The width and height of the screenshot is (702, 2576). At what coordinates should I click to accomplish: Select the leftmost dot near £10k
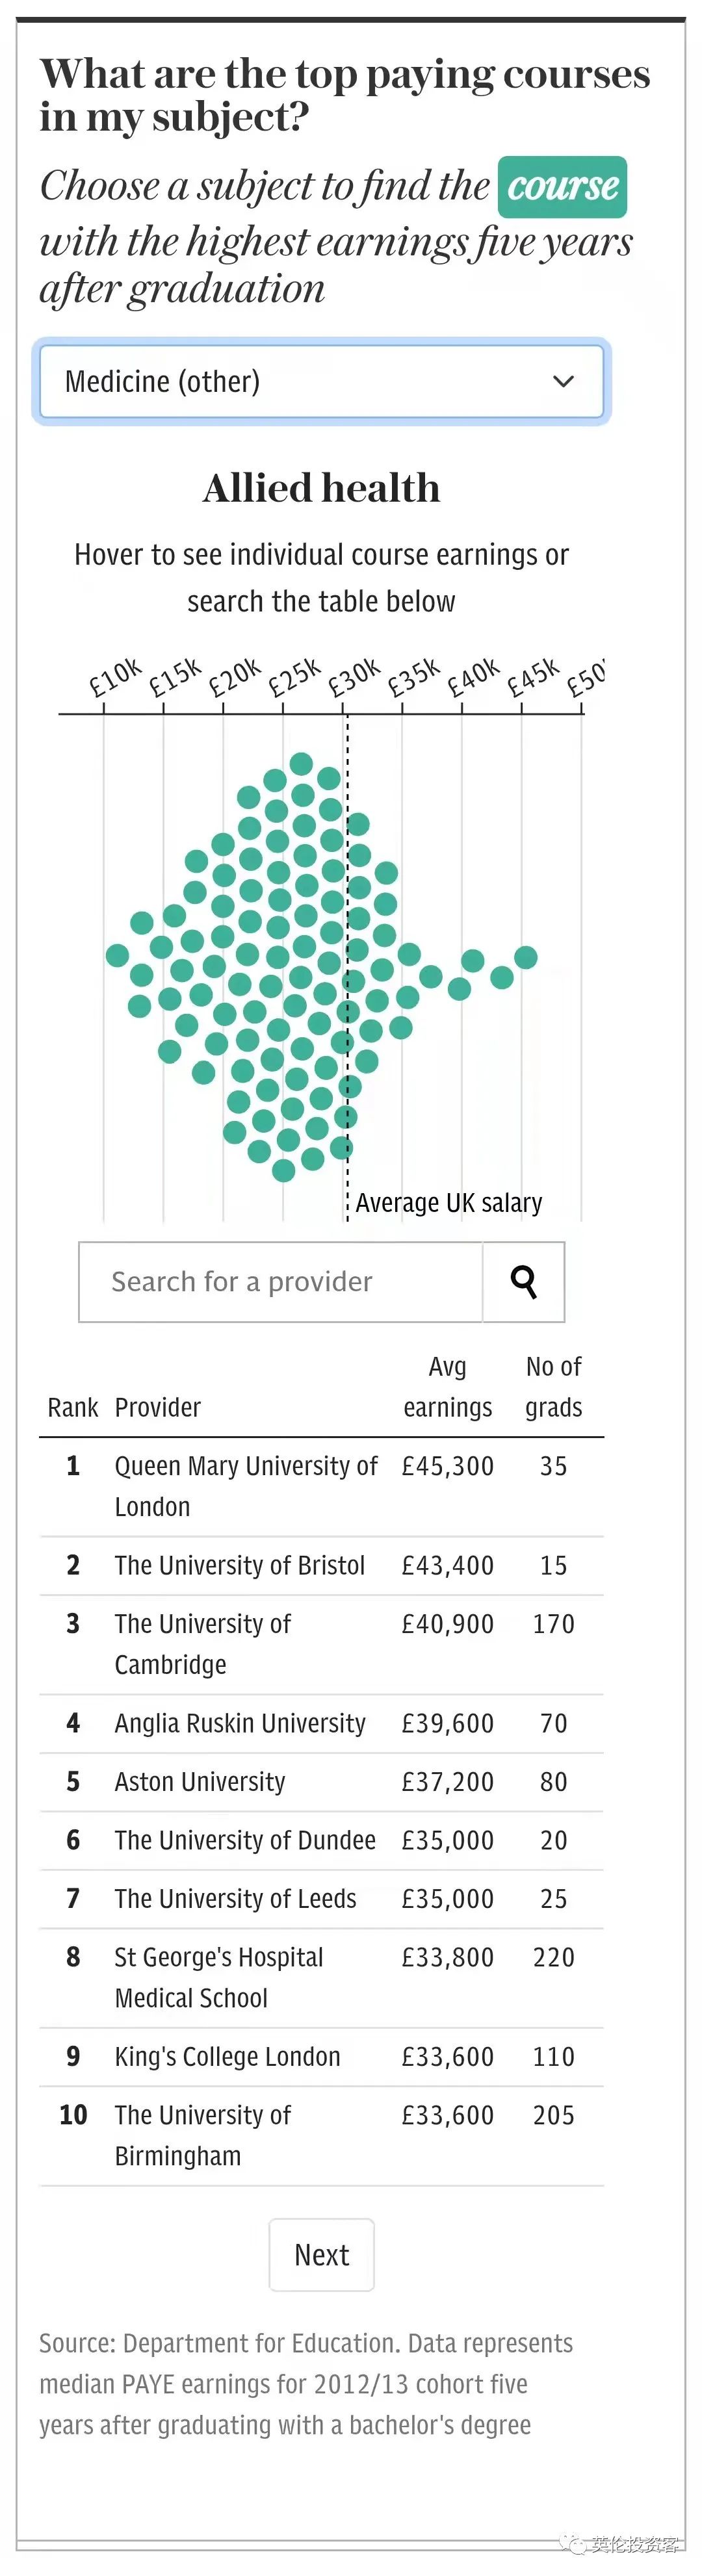117,955
